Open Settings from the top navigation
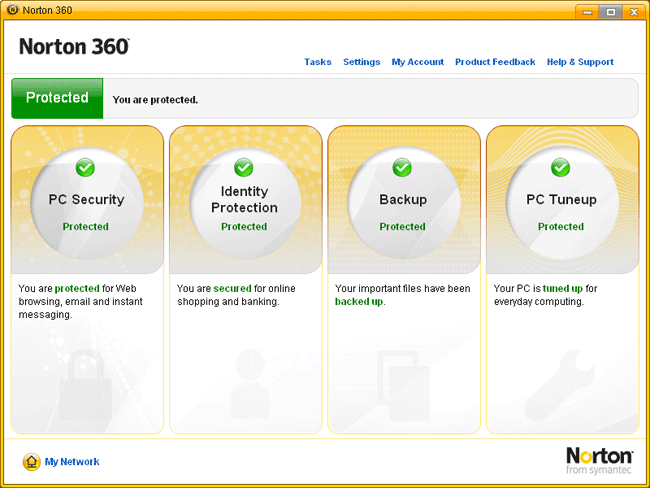650x488 pixels. 361,62
